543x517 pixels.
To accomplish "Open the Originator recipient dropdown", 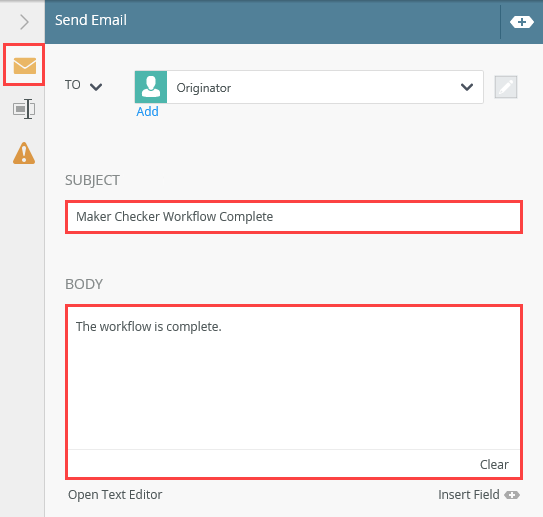I will tap(467, 87).
